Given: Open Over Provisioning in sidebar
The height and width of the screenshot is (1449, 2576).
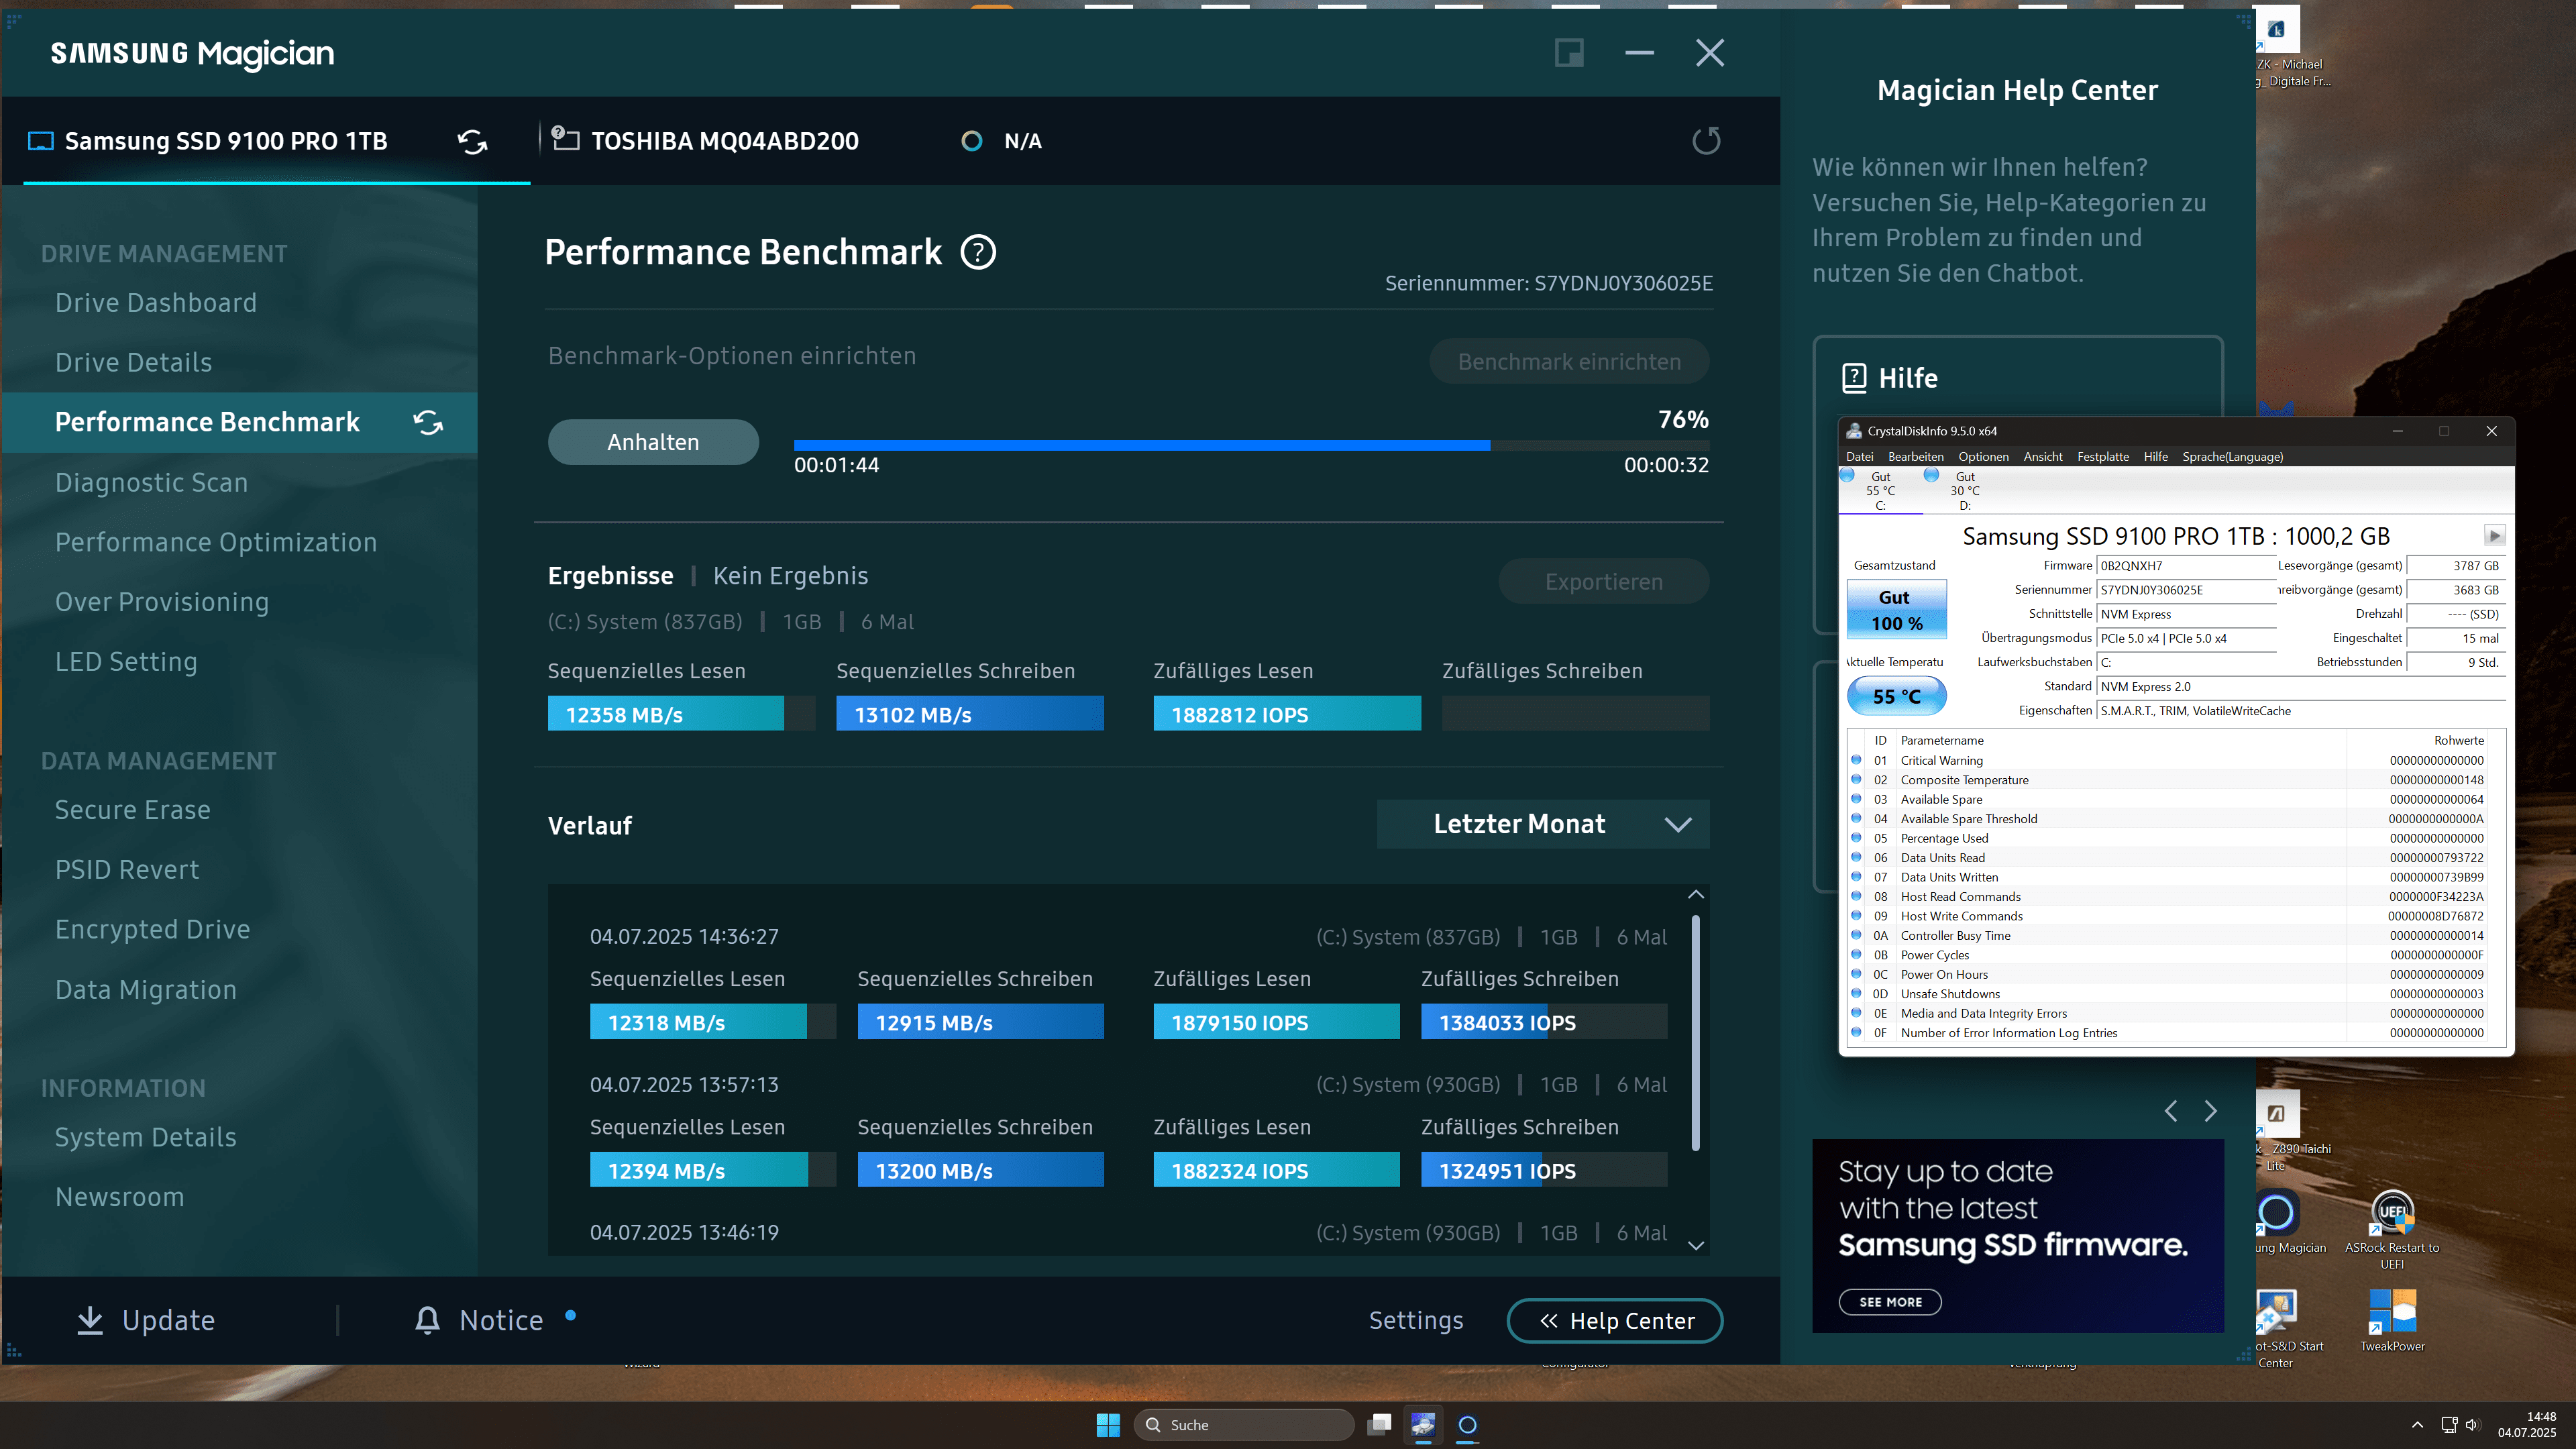Looking at the screenshot, I should [x=162, y=602].
